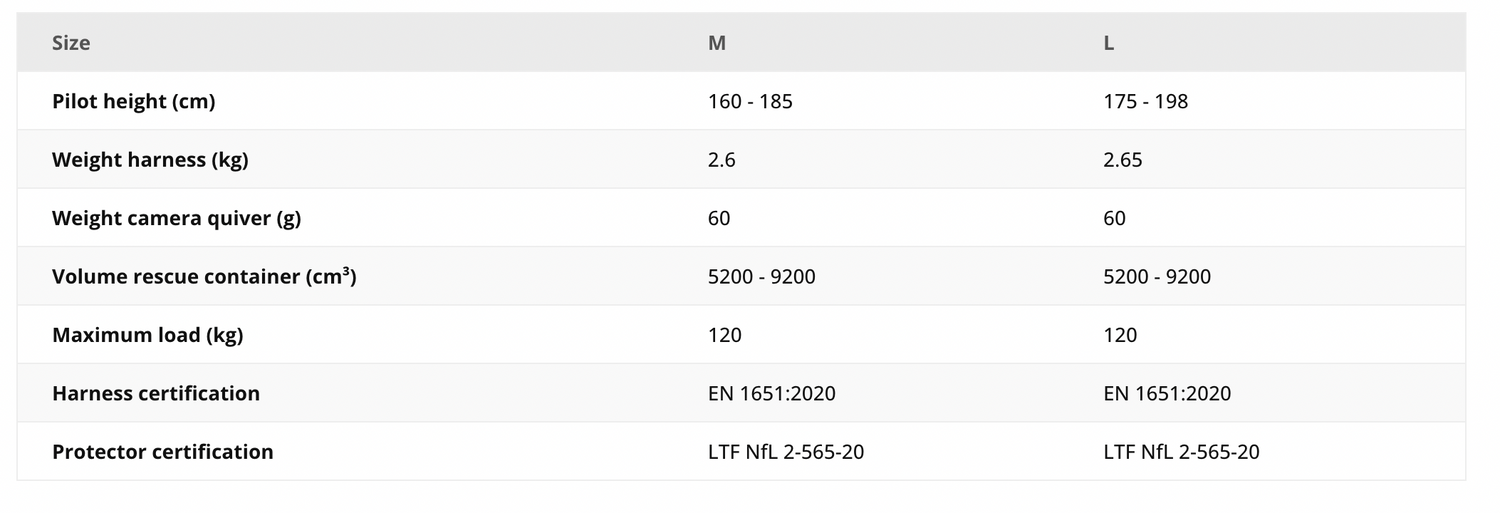
Task: Select the M size column header
Action: (x=716, y=43)
